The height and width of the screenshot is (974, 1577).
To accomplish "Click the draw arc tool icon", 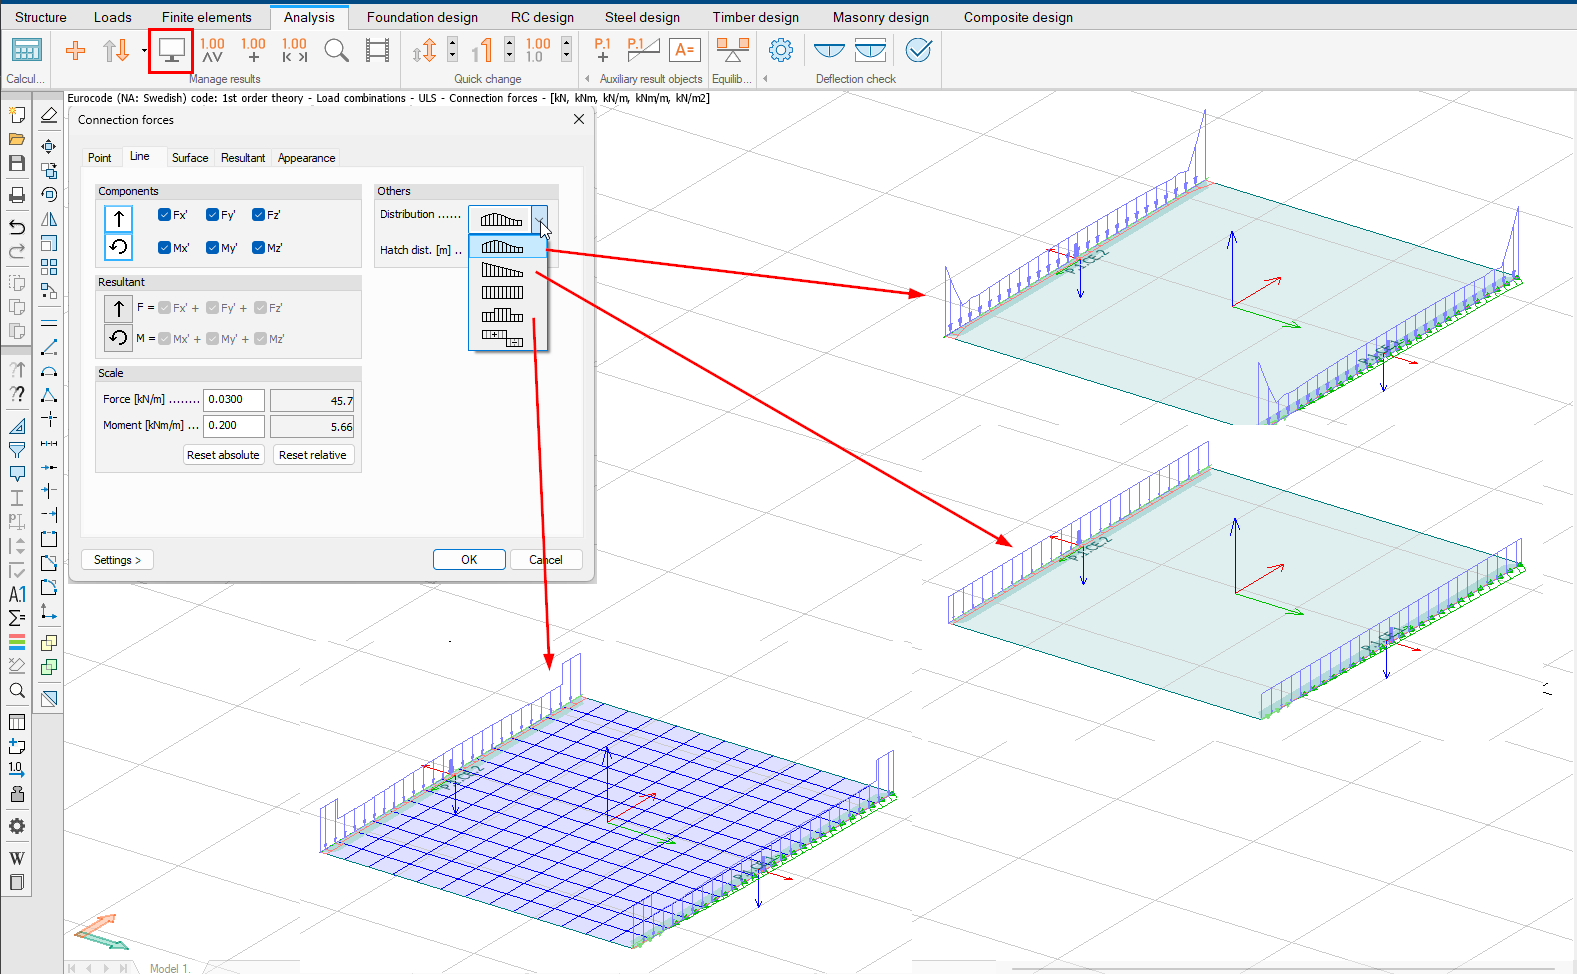I will [49, 371].
